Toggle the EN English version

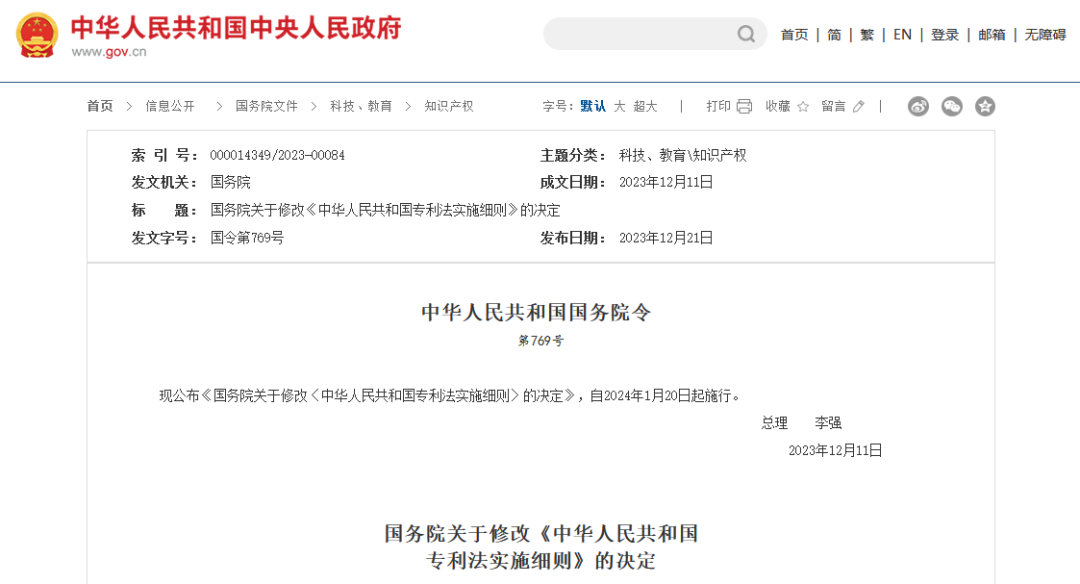click(x=901, y=34)
